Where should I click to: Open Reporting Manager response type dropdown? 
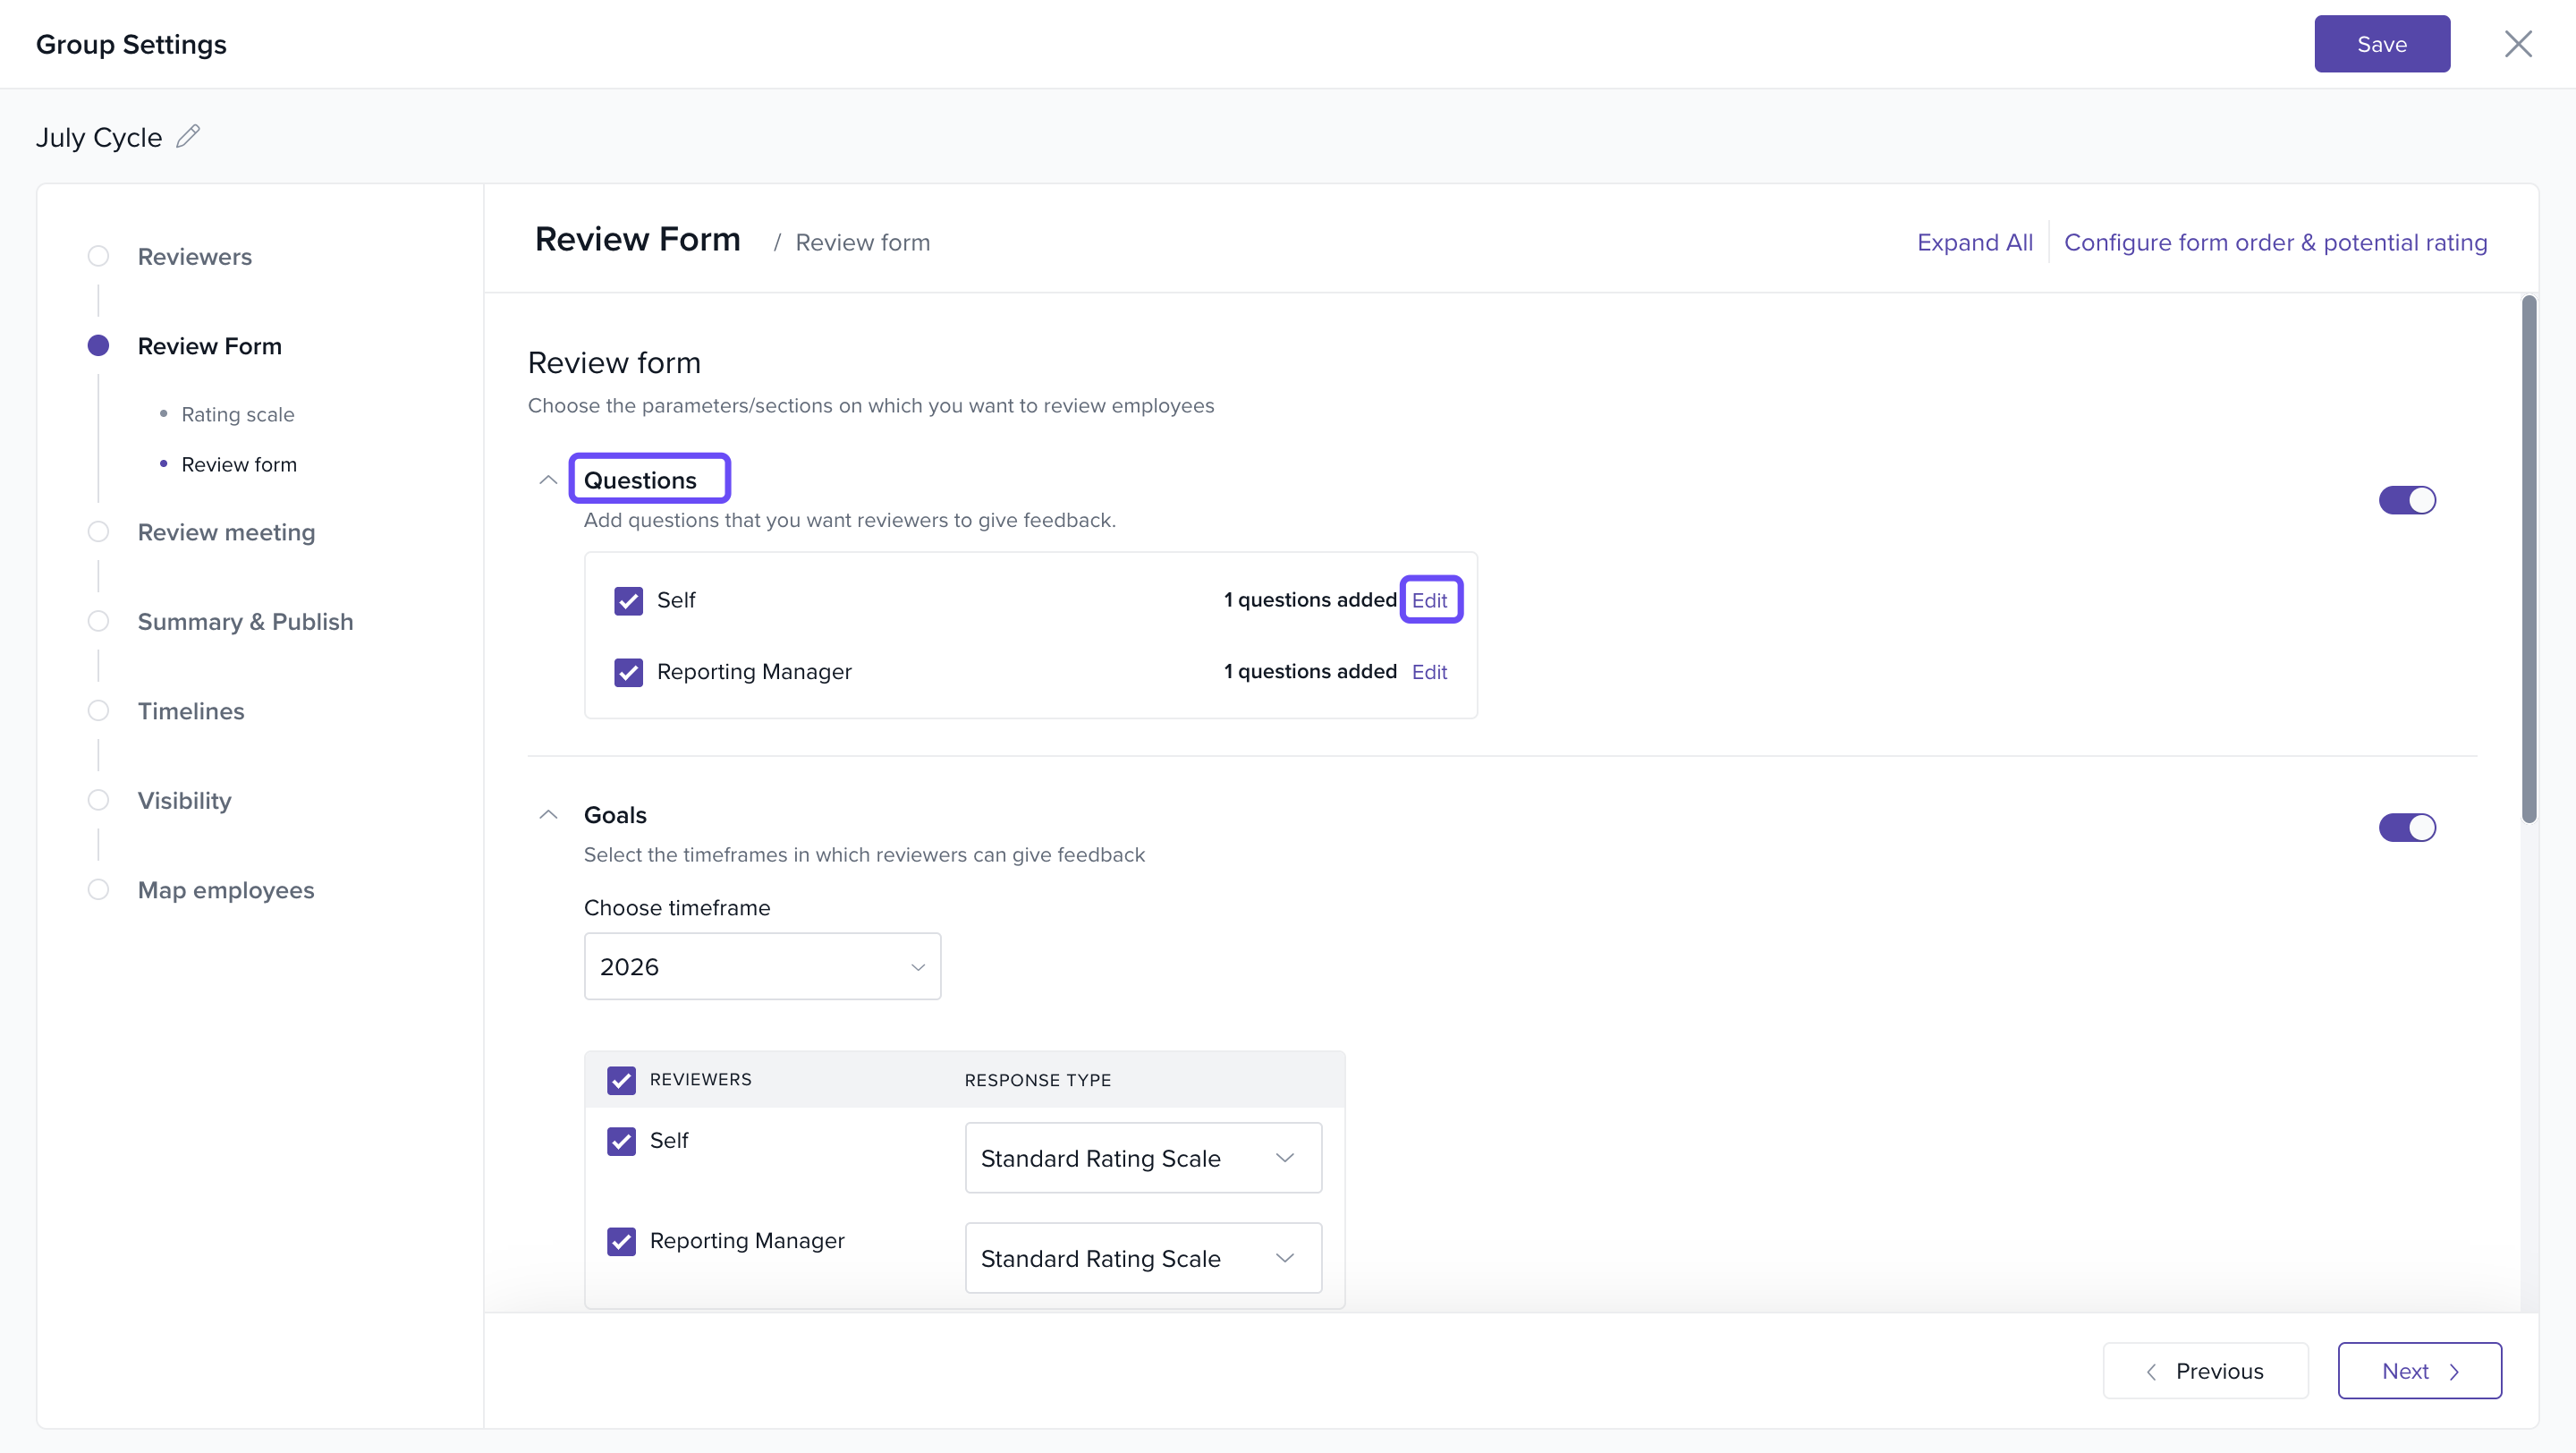tap(1142, 1258)
